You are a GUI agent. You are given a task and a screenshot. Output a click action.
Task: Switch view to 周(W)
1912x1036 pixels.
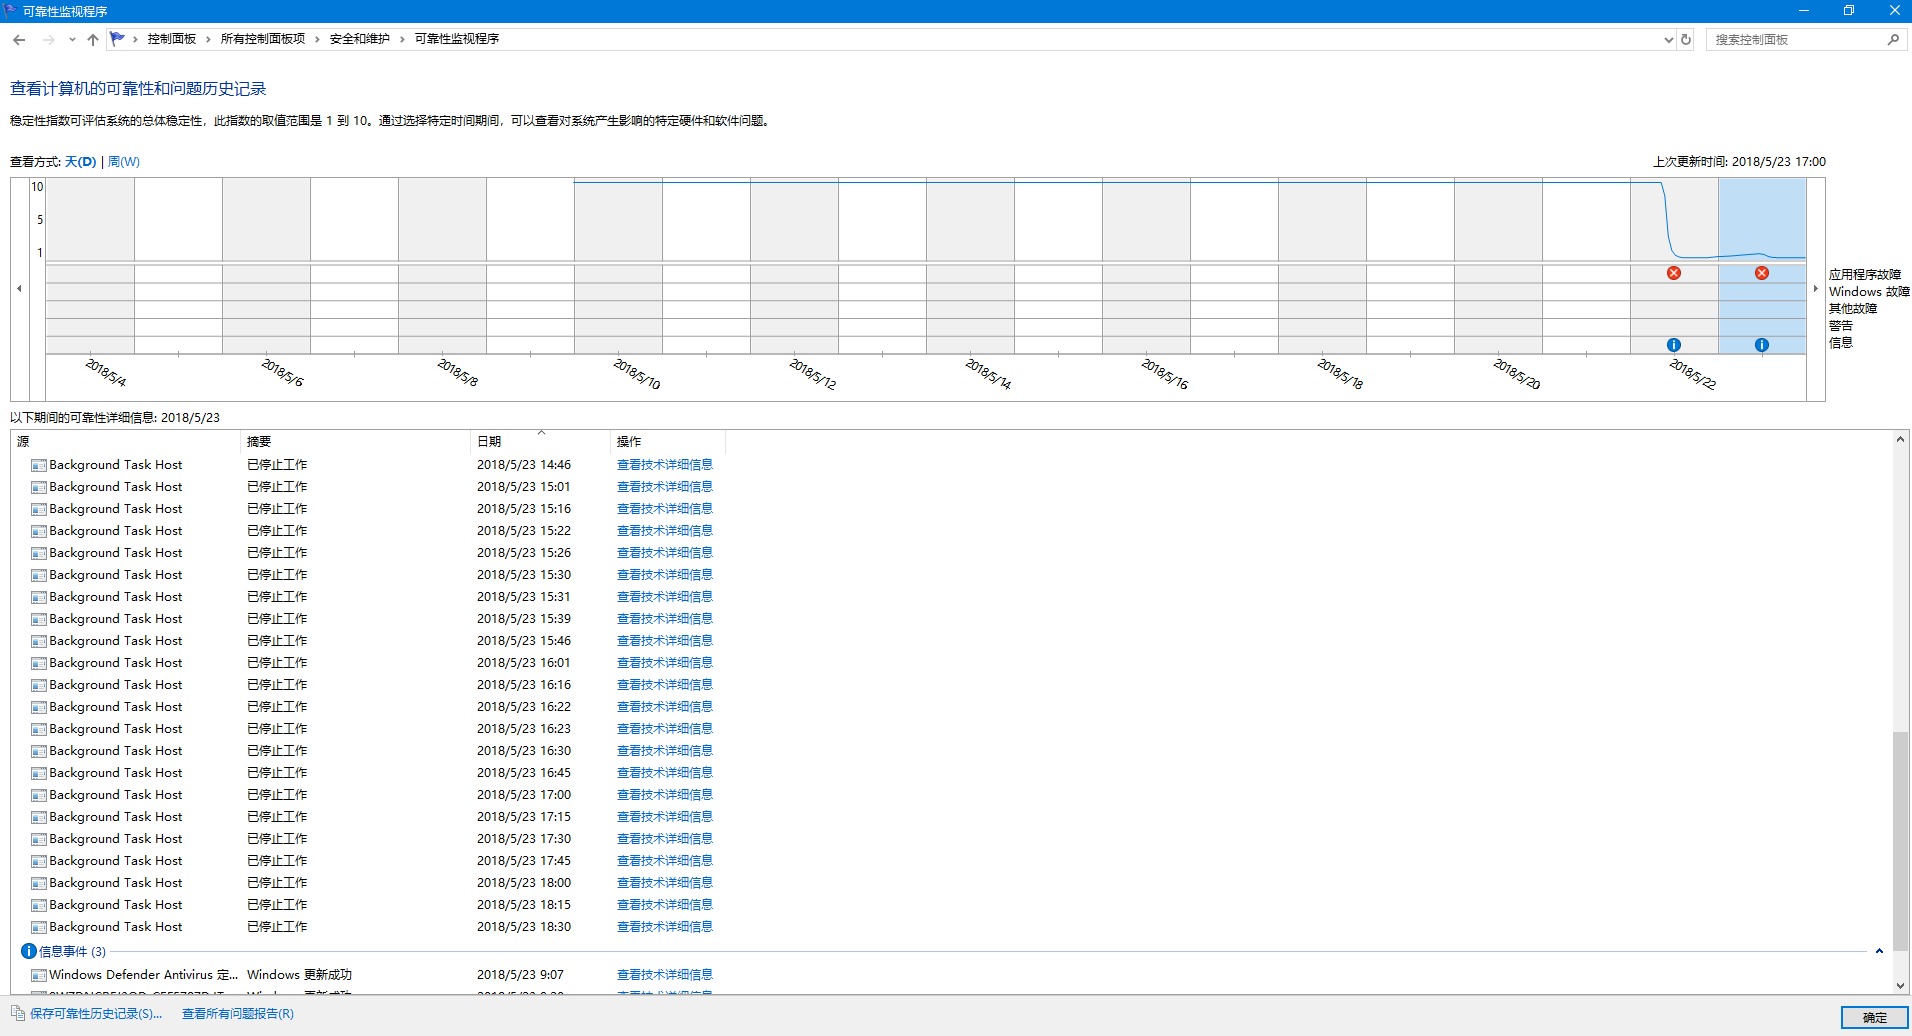(x=124, y=161)
